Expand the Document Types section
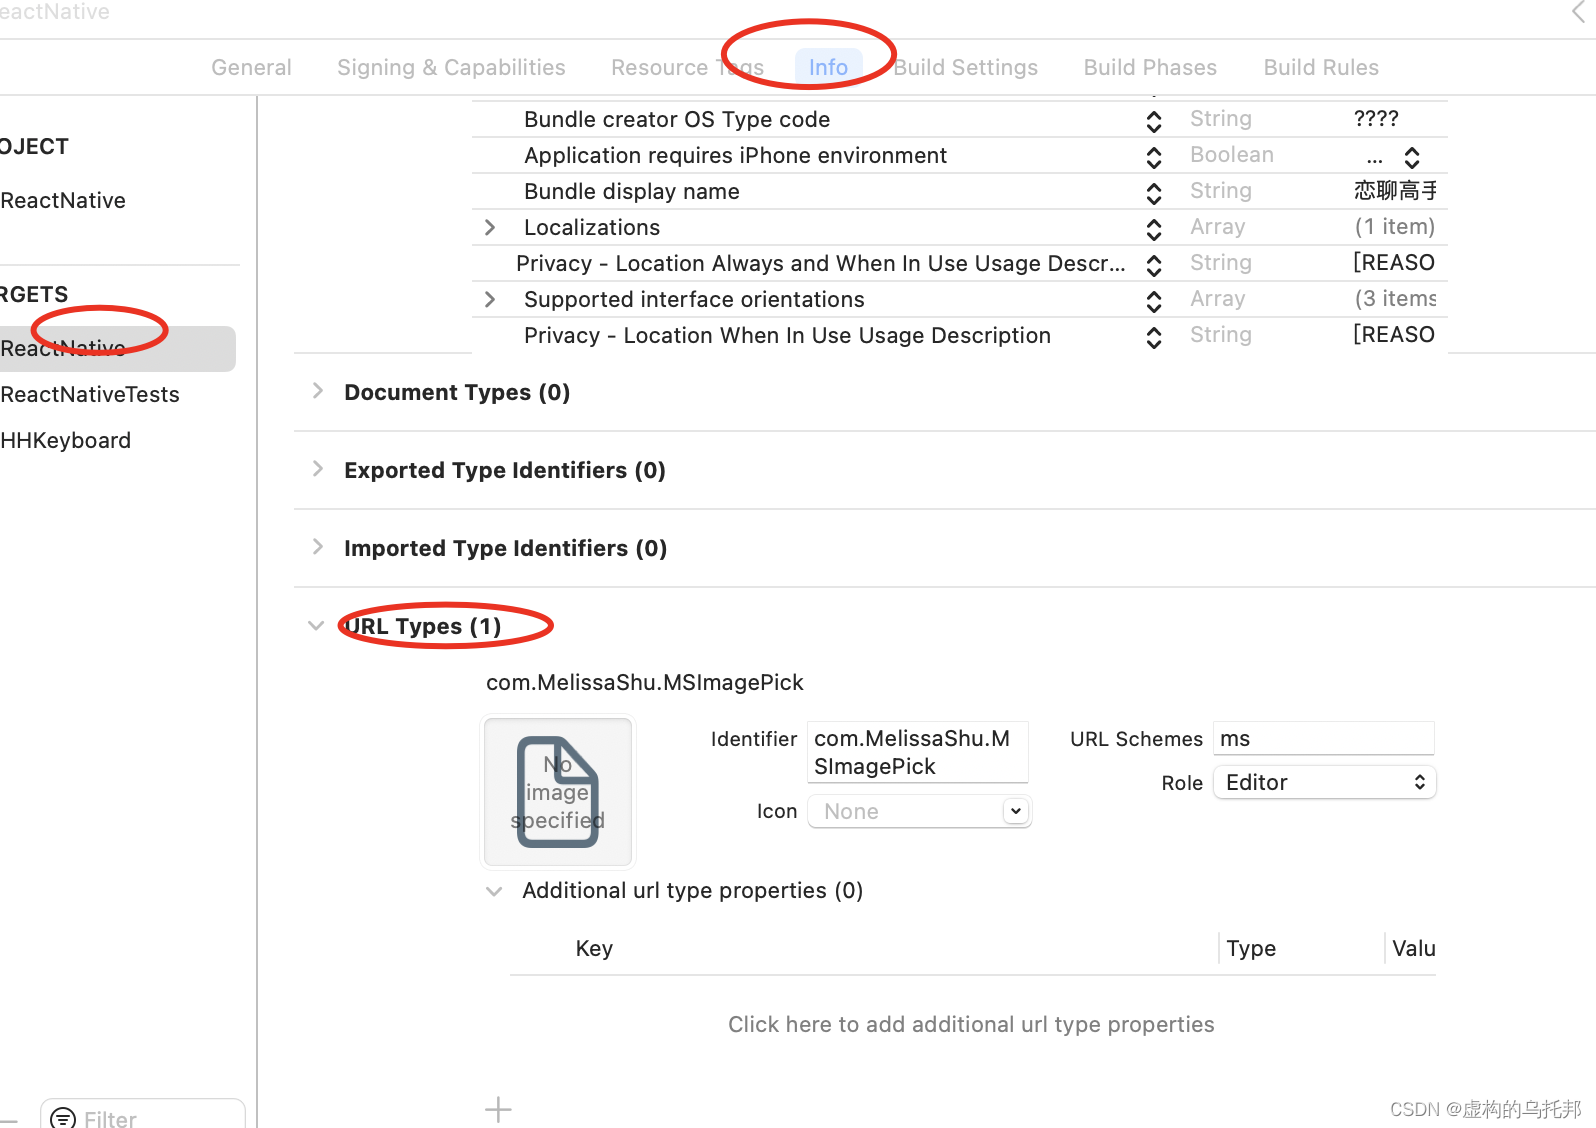1596x1128 pixels. click(x=317, y=391)
